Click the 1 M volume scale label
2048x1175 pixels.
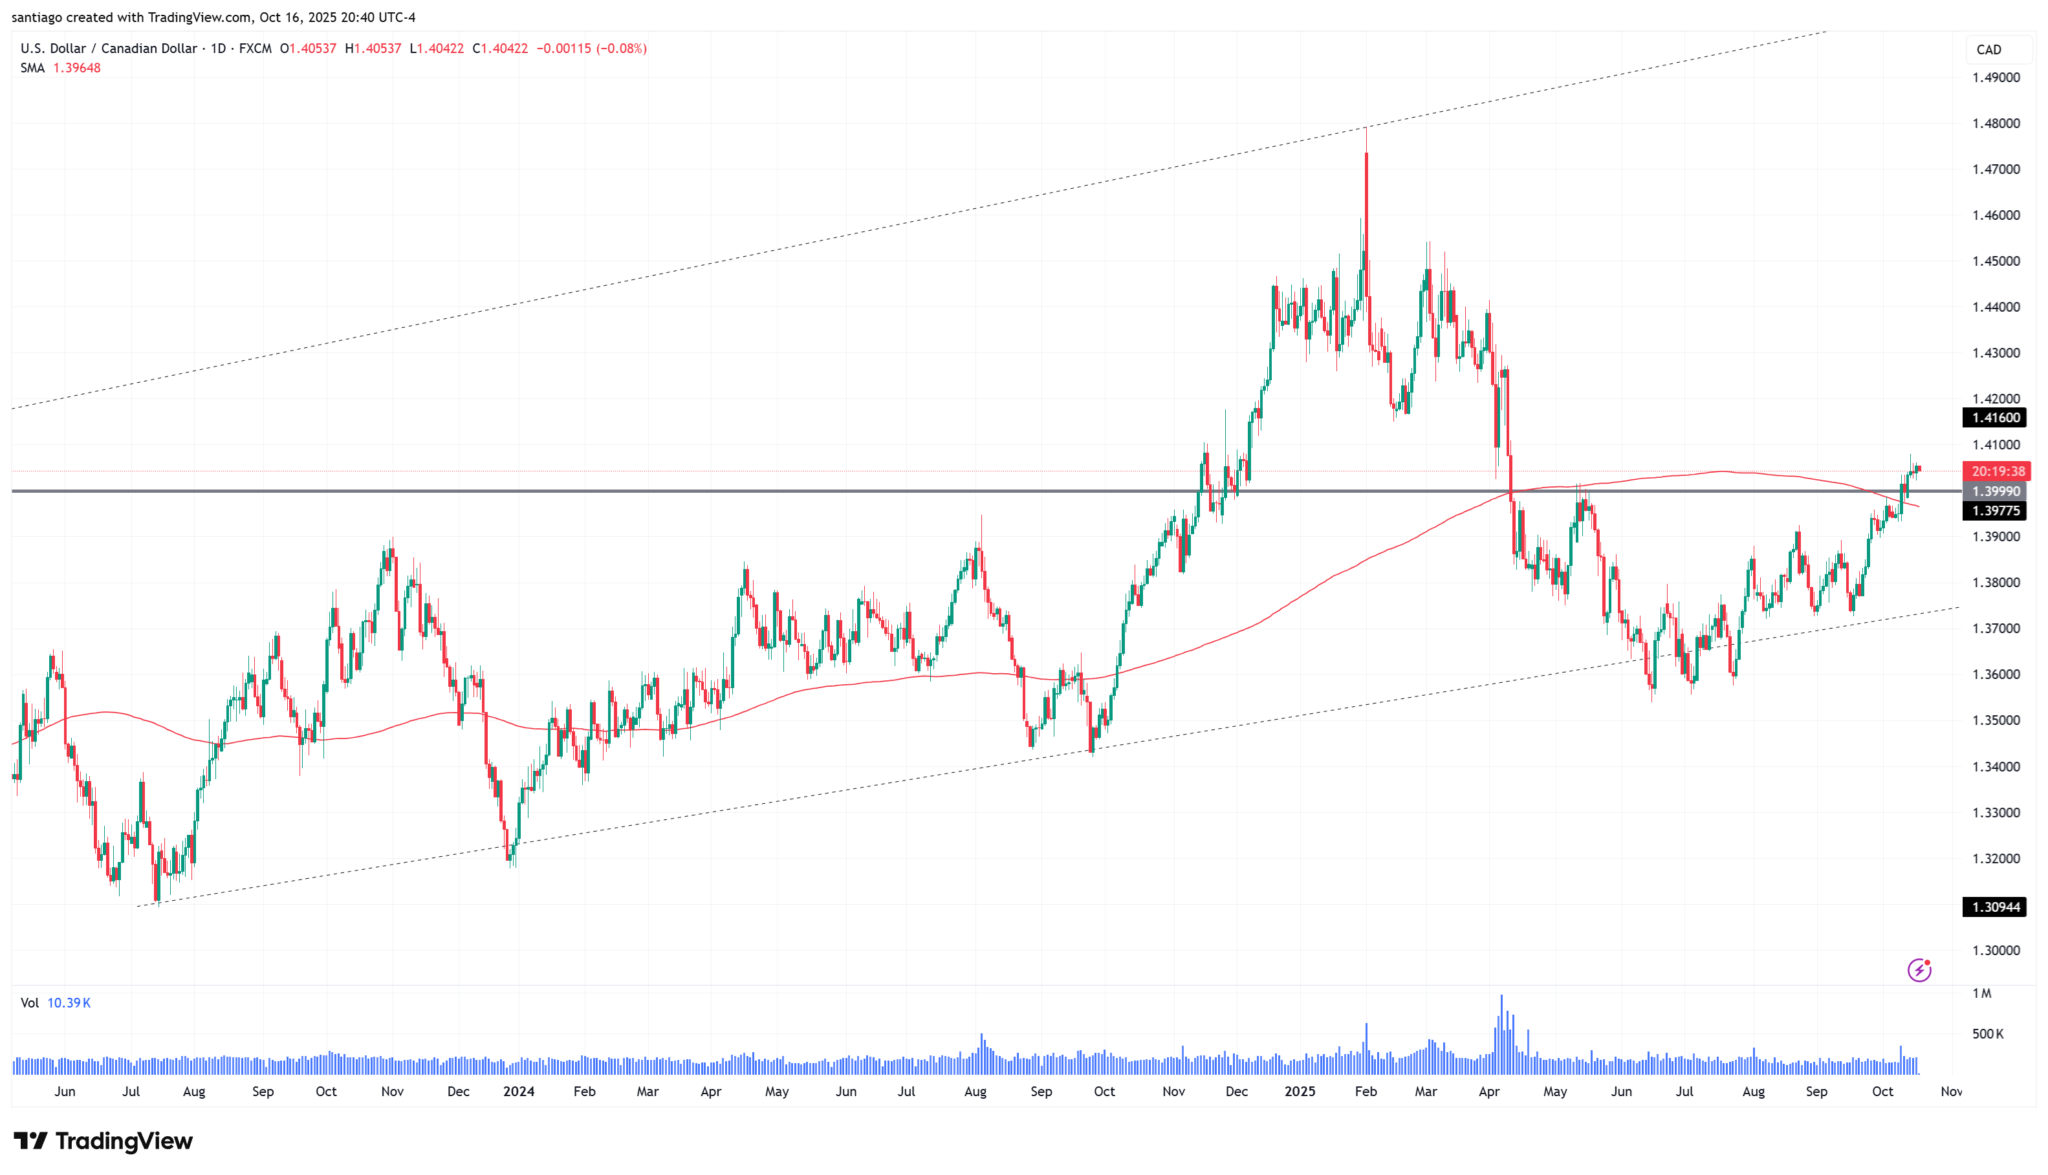[1981, 993]
